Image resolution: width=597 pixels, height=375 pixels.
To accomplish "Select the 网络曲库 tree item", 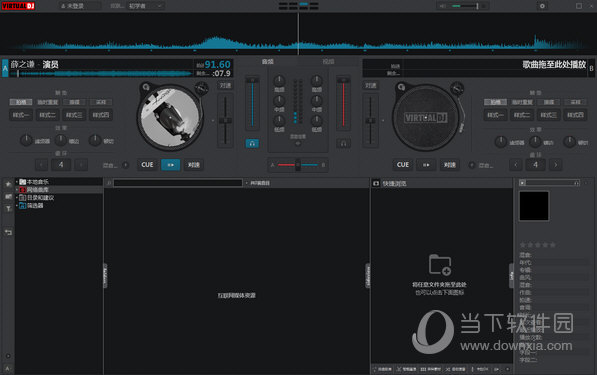I will point(37,190).
